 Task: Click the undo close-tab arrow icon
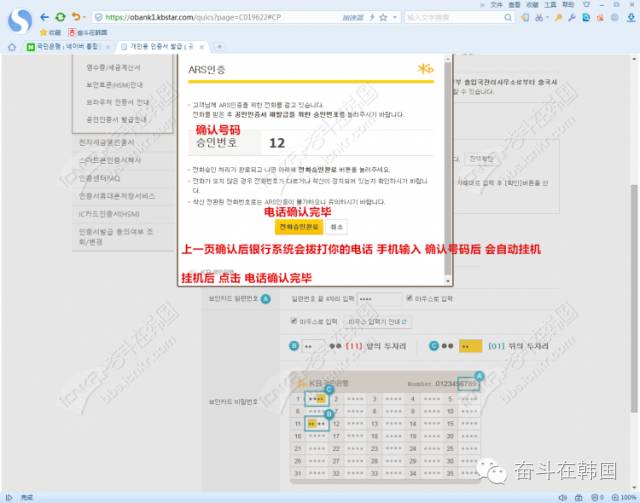pos(77,17)
